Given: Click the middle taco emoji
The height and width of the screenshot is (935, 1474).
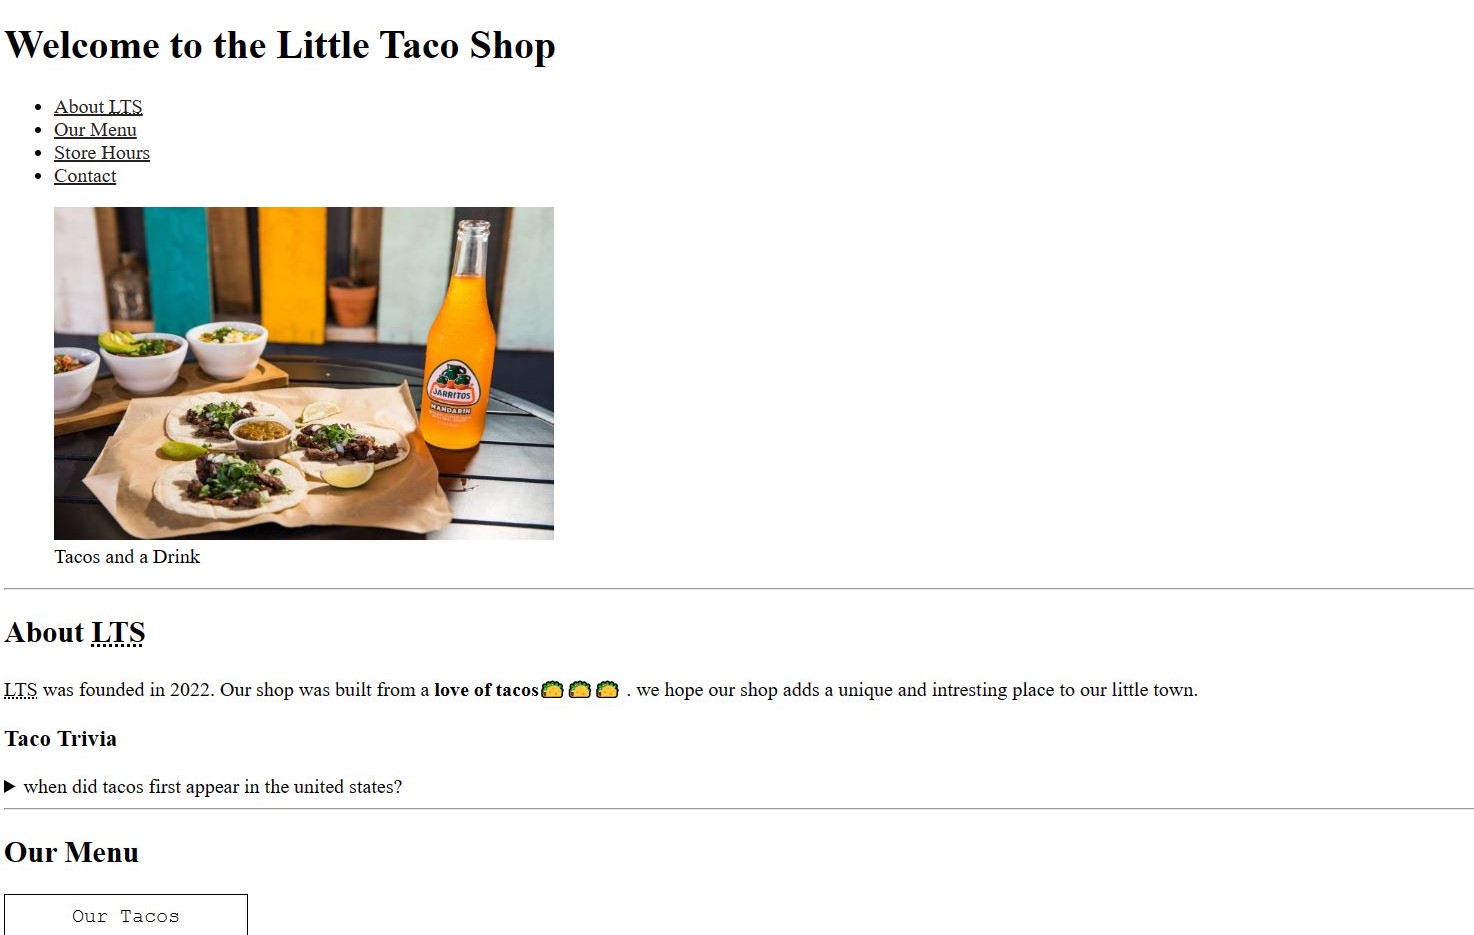Looking at the screenshot, I should (580, 690).
